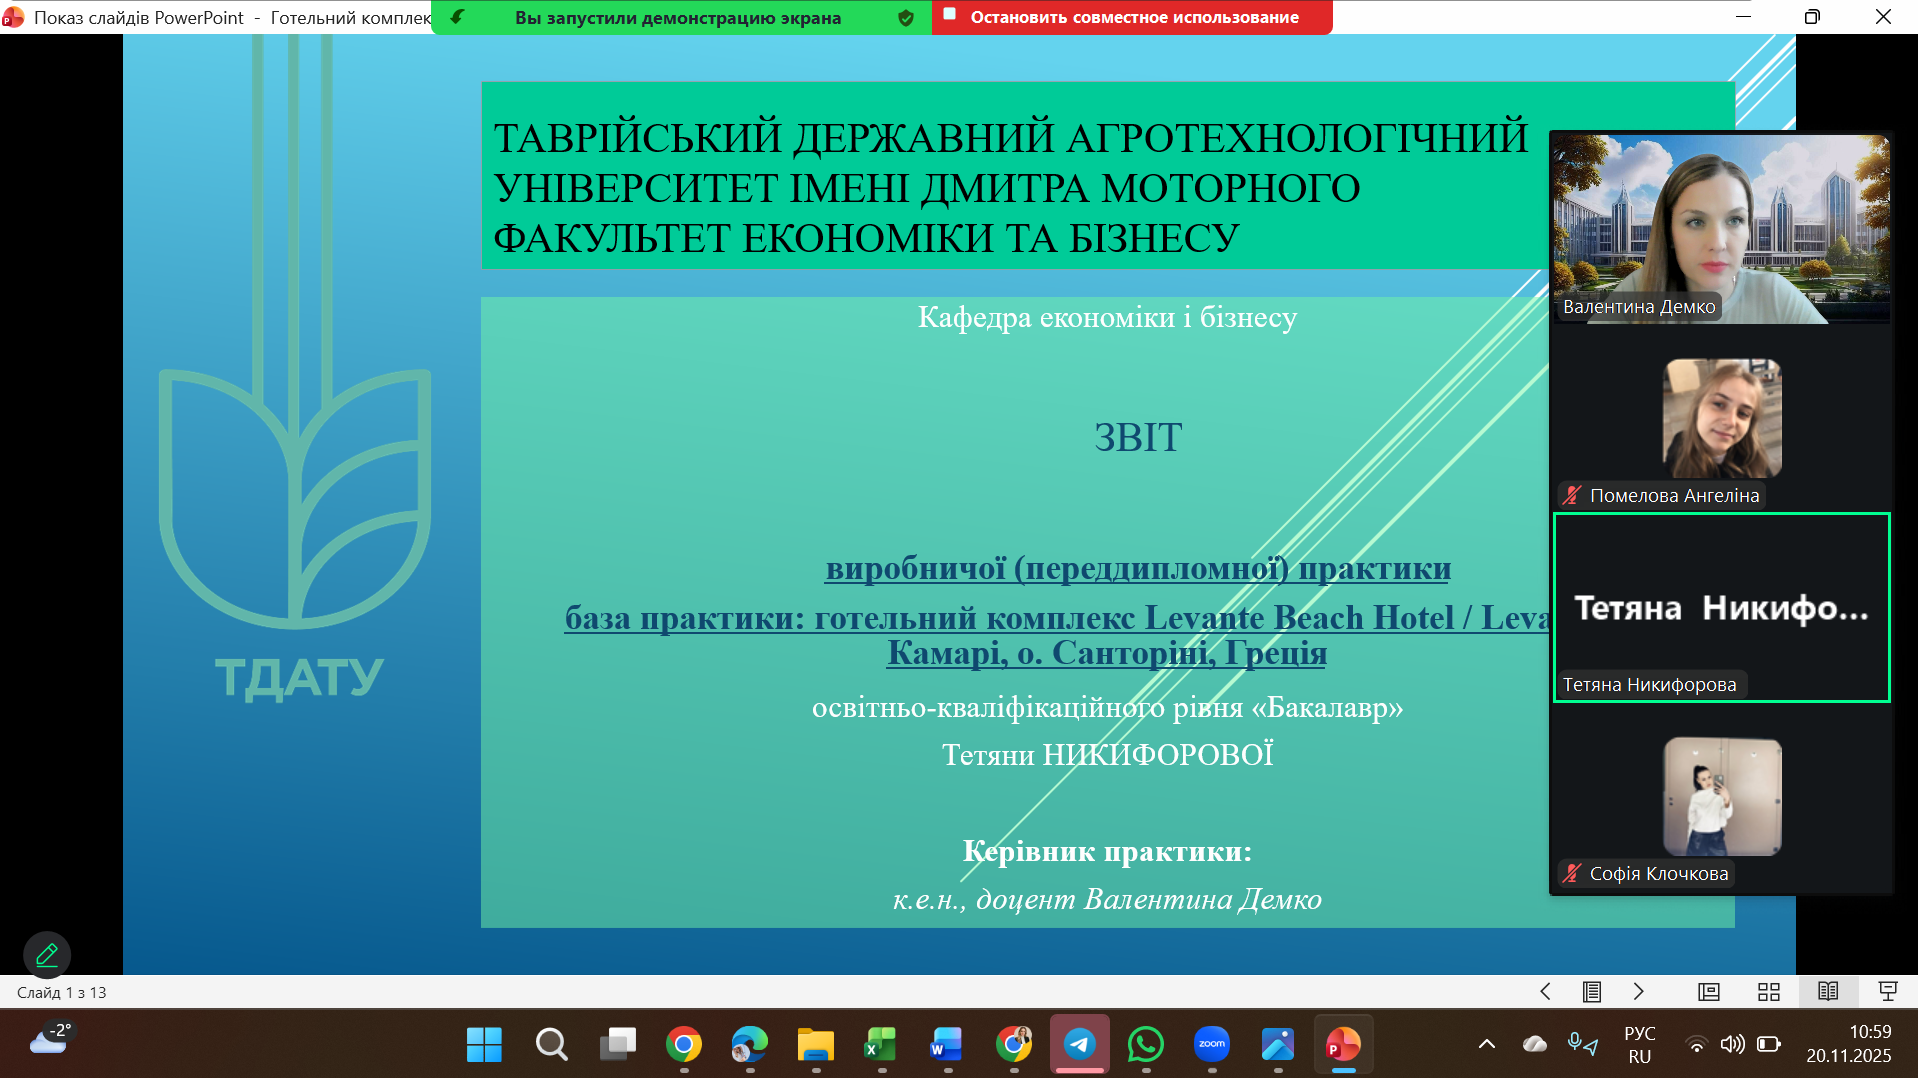Open Wi-Fi network settings tray icon
The height and width of the screenshot is (1078, 1918).
[1696, 1044]
